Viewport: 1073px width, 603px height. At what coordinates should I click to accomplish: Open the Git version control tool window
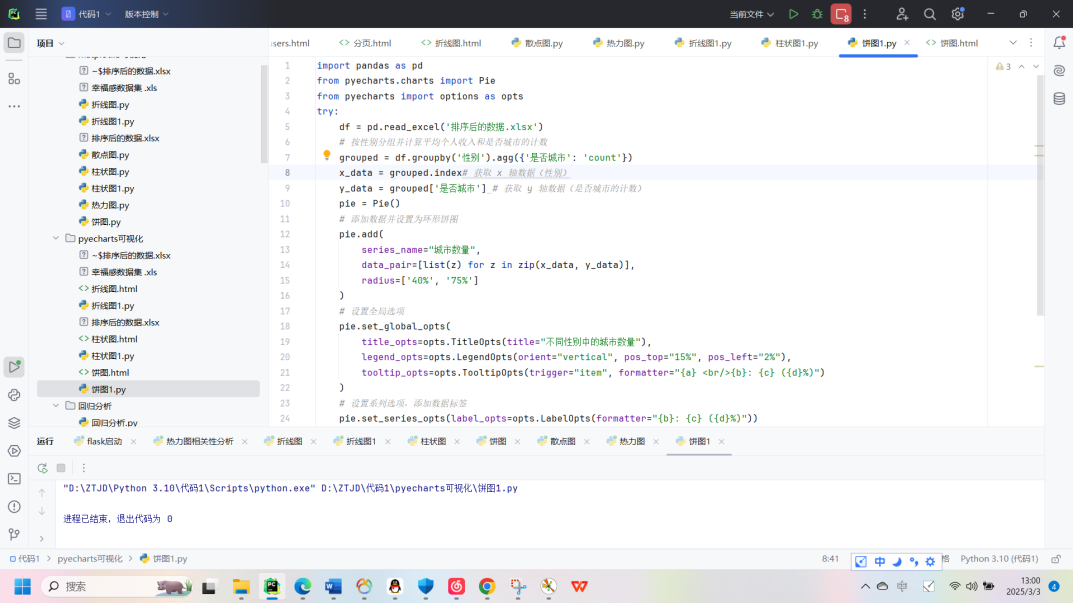tap(14, 535)
